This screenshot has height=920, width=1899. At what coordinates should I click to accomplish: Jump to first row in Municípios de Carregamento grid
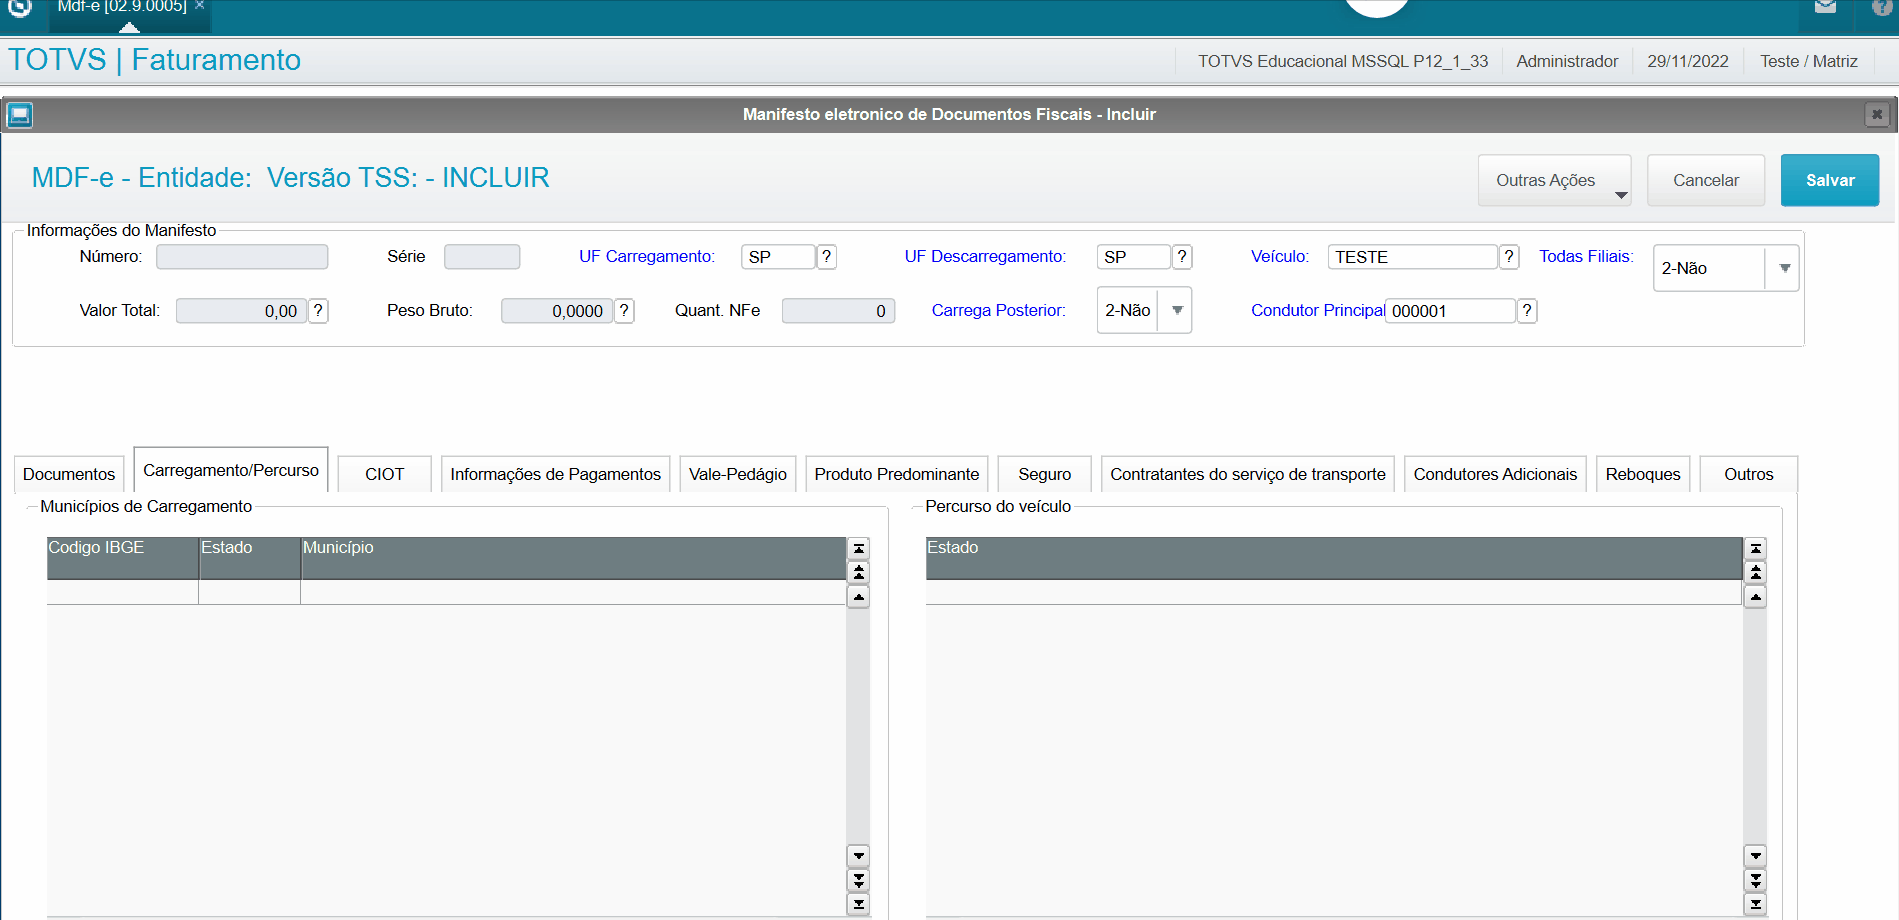[859, 549]
